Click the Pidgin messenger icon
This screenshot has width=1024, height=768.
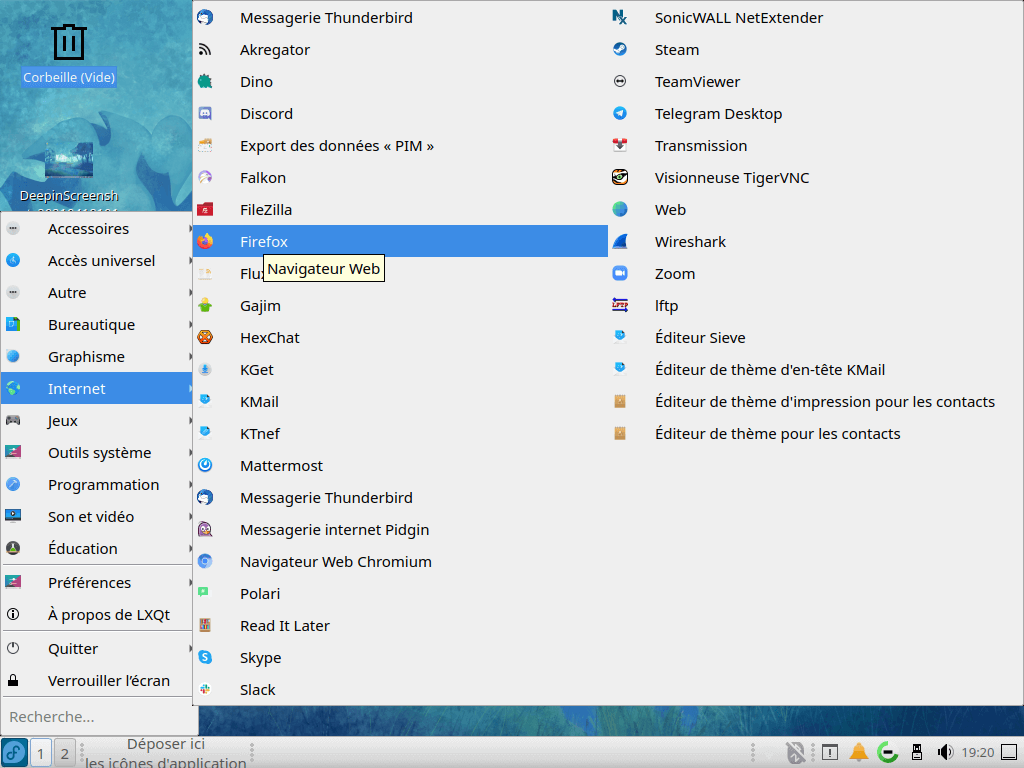pos(205,530)
